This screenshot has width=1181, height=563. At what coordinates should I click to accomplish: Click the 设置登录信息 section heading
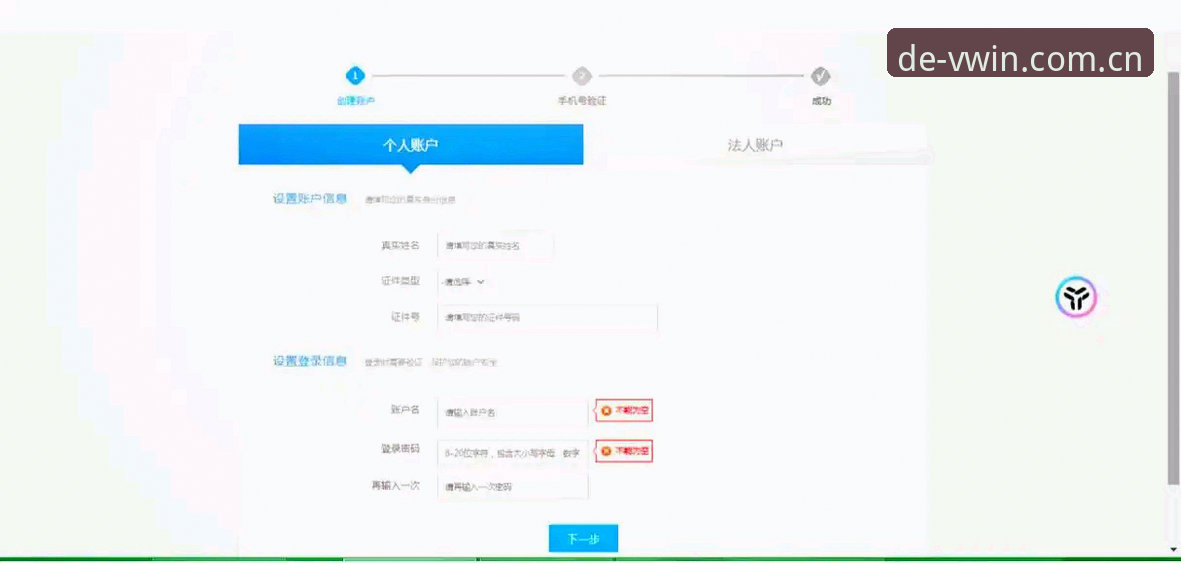coord(310,361)
